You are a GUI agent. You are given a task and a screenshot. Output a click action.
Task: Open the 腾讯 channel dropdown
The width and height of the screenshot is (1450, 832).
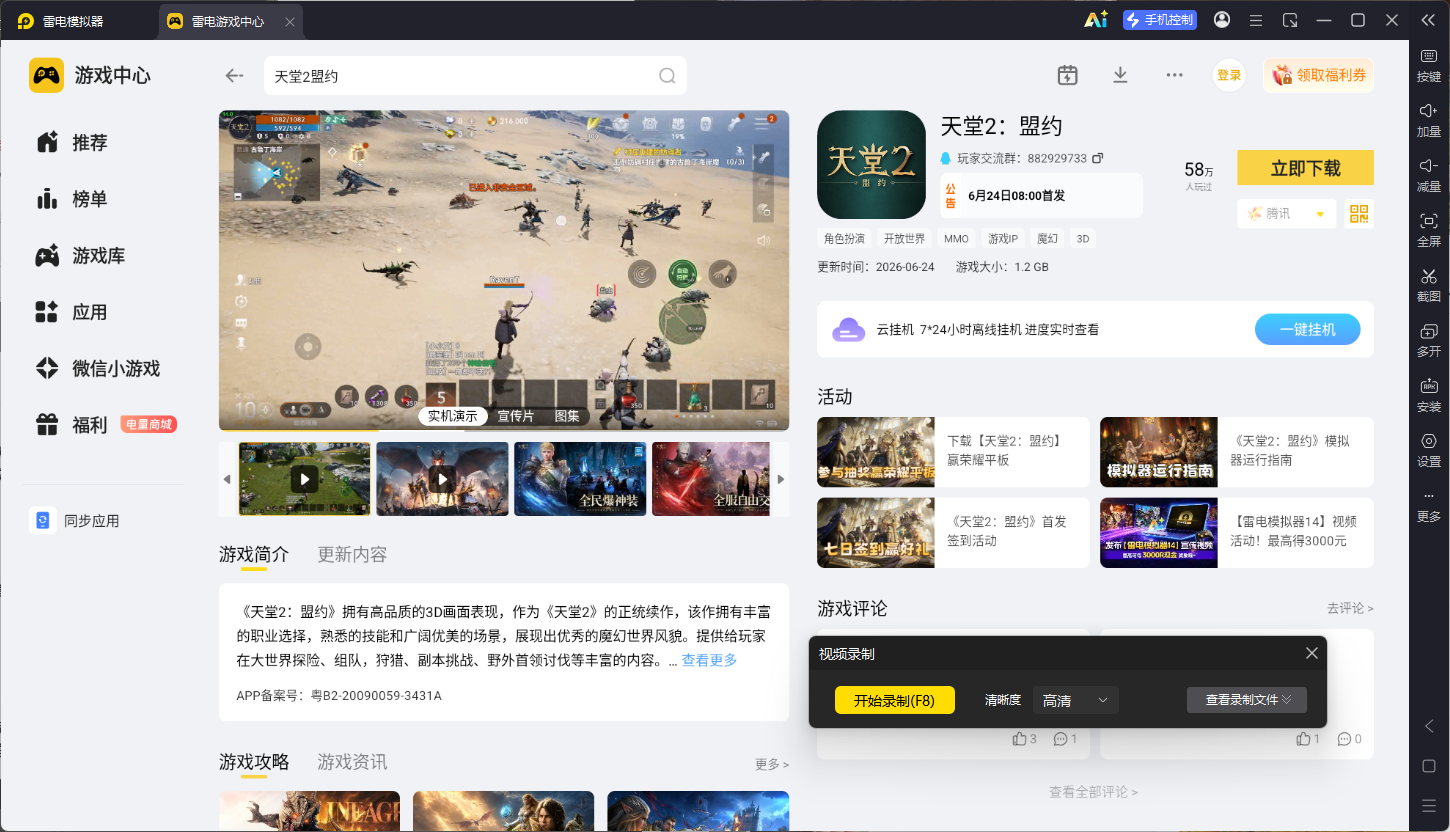click(x=1286, y=213)
